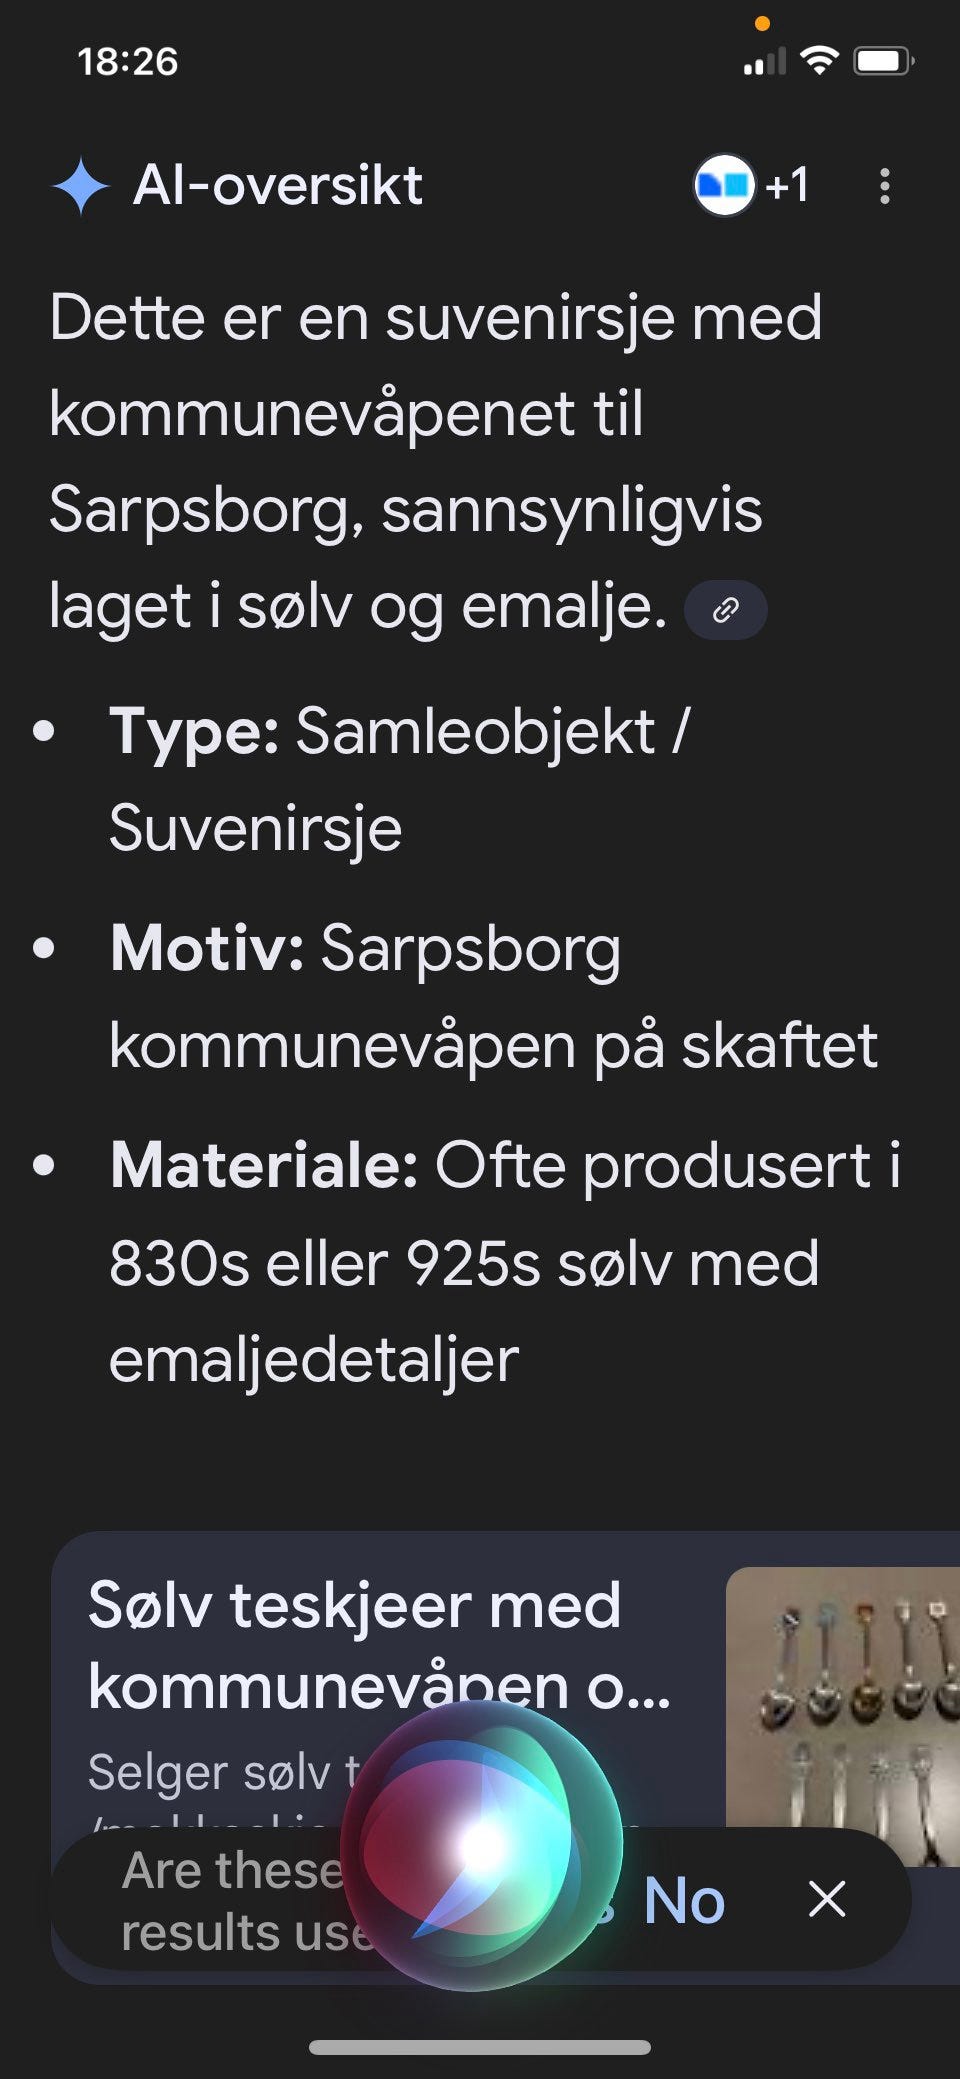Tap the blue AI sparkle icon

(x=80, y=186)
